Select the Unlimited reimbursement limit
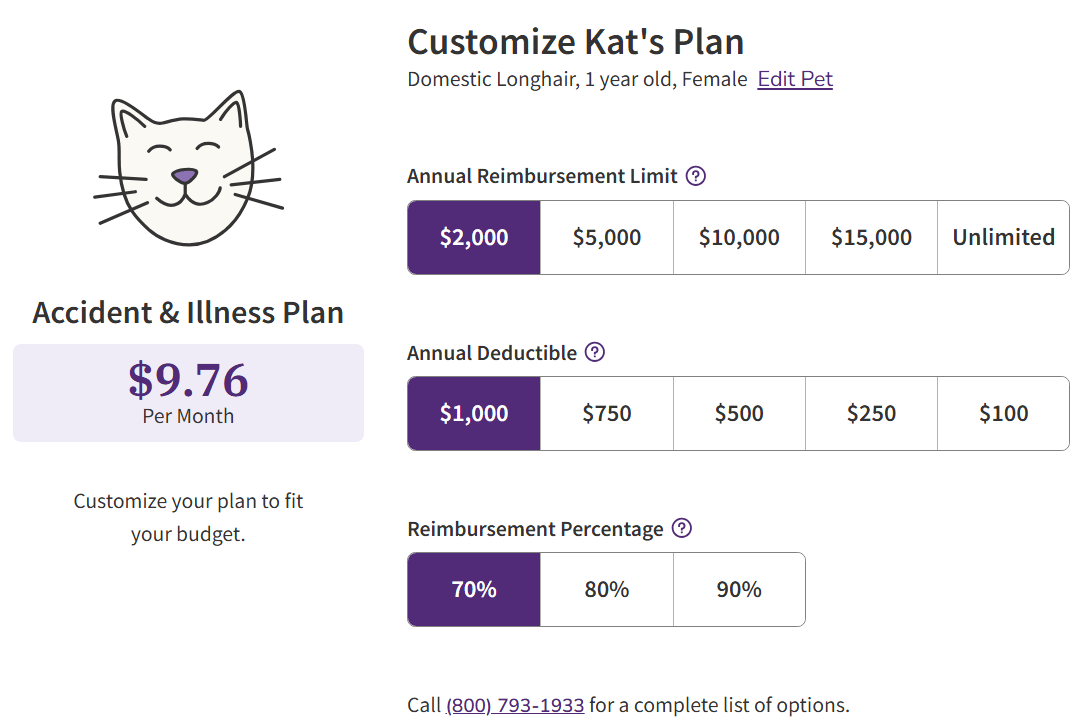The width and height of the screenshot is (1081, 724). 1002,237
